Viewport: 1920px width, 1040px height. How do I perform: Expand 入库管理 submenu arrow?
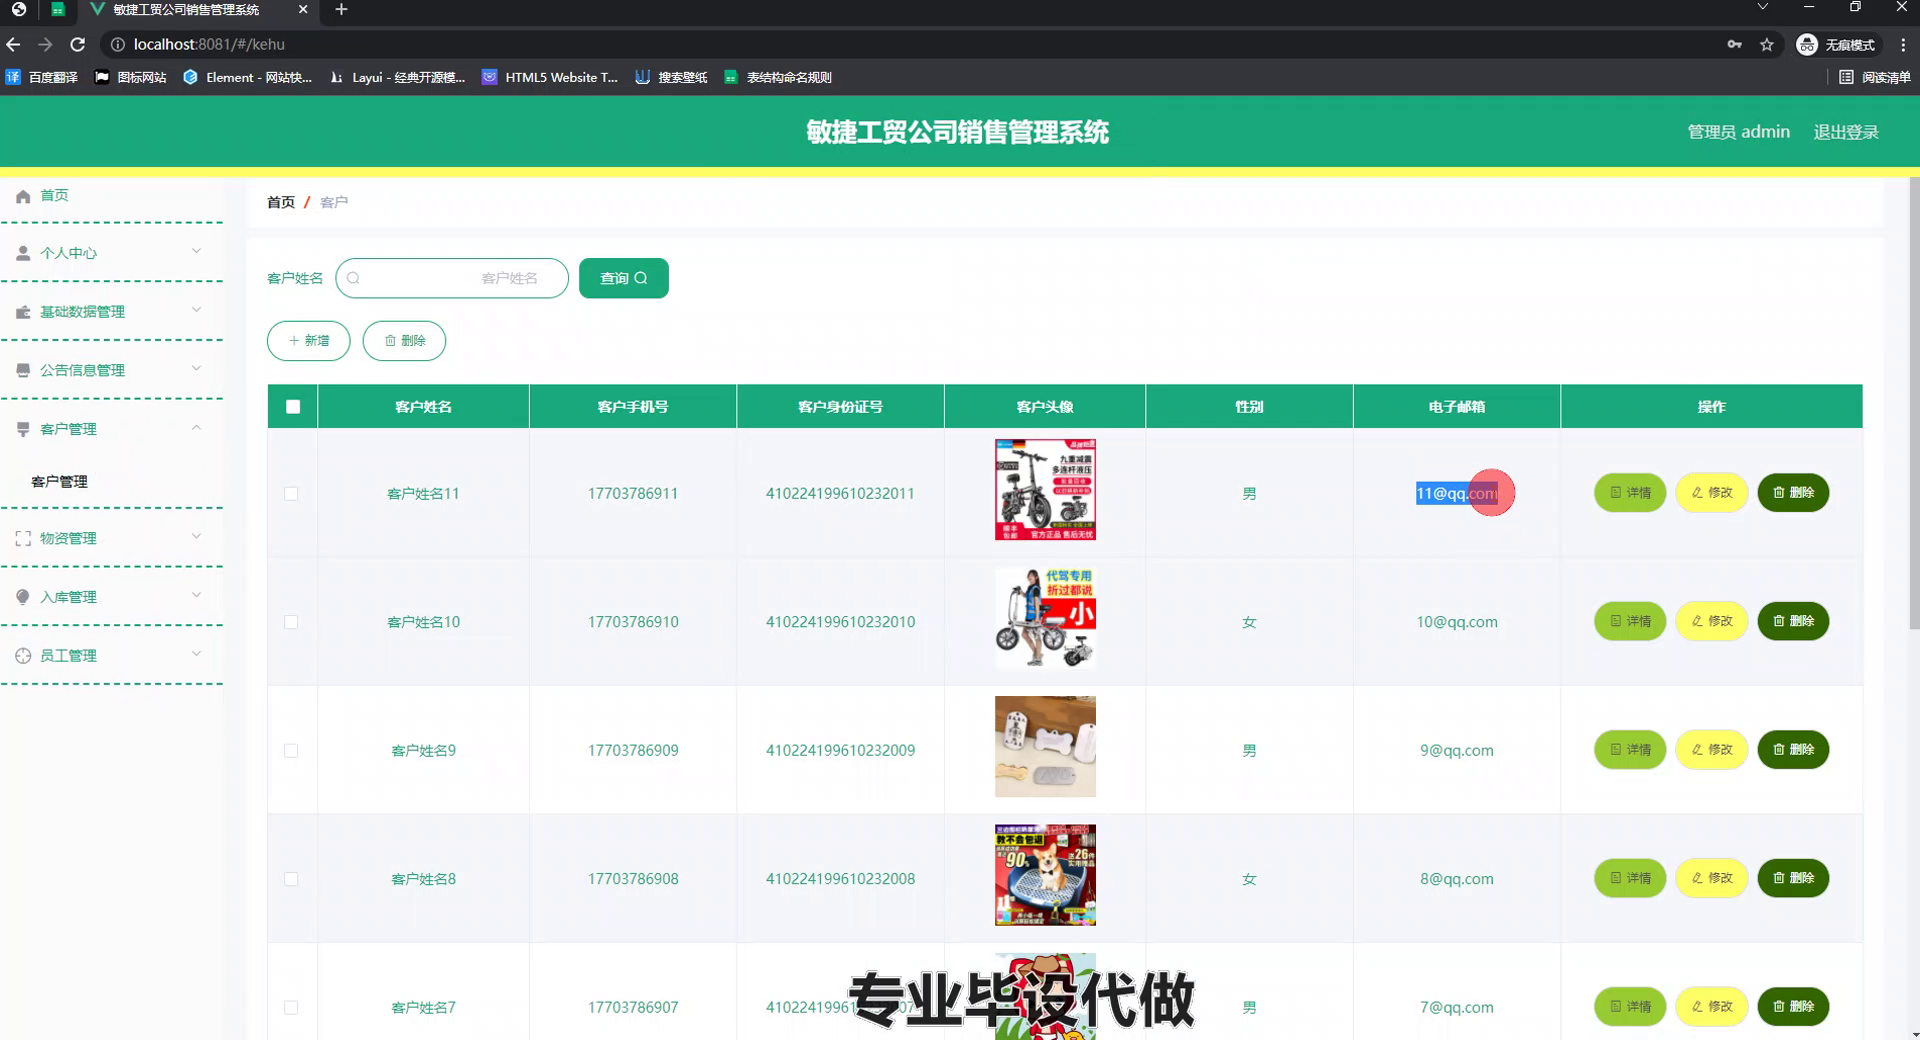coord(196,595)
